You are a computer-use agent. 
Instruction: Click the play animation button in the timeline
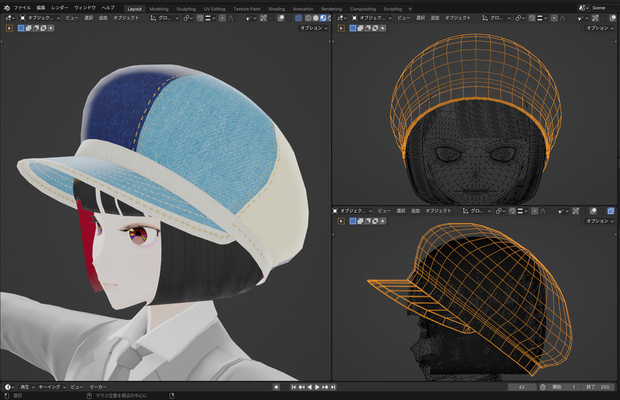317,387
